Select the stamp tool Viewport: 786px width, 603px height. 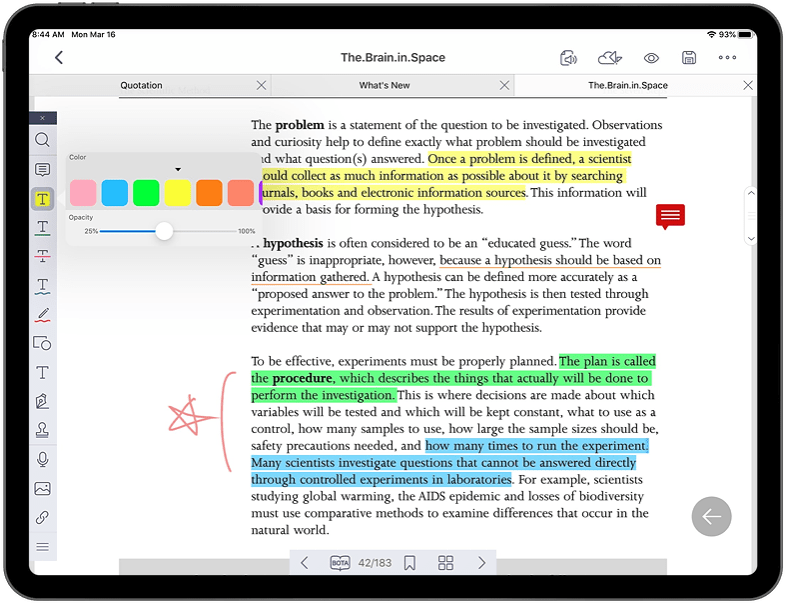coord(43,430)
